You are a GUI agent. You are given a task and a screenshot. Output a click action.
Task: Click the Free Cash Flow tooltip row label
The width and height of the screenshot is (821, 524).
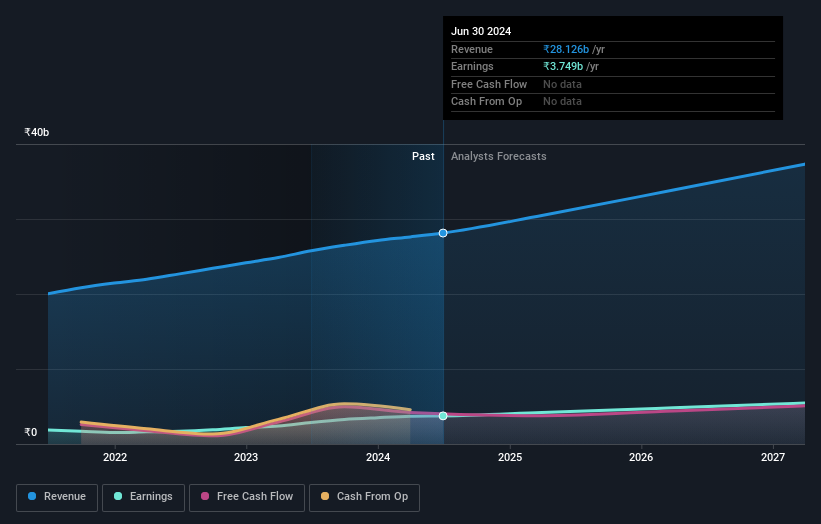pyautogui.click(x=489, y=84)
